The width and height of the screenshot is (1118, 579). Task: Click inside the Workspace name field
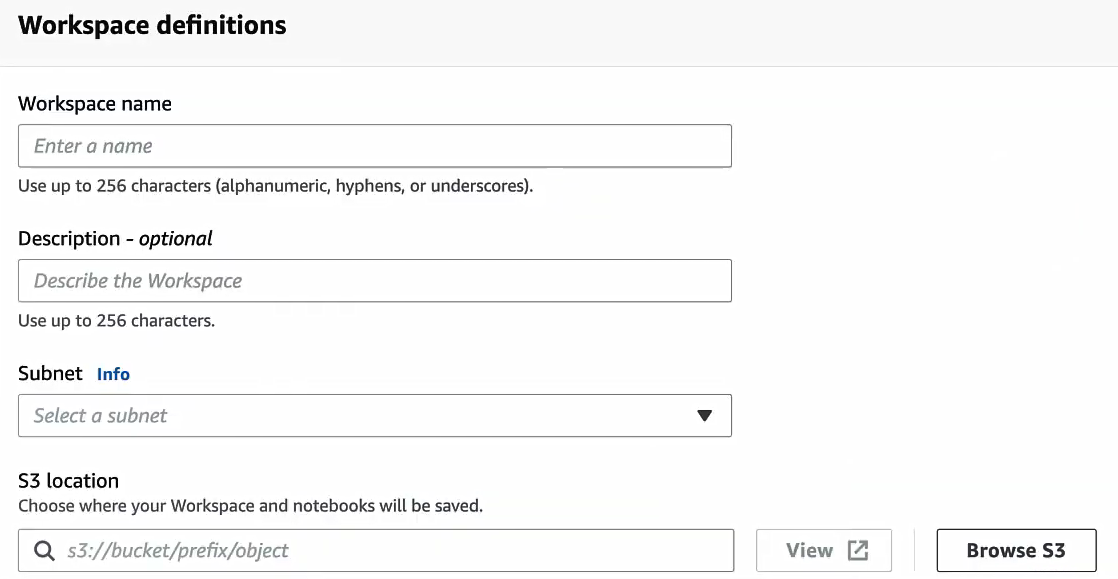point(375,145)
